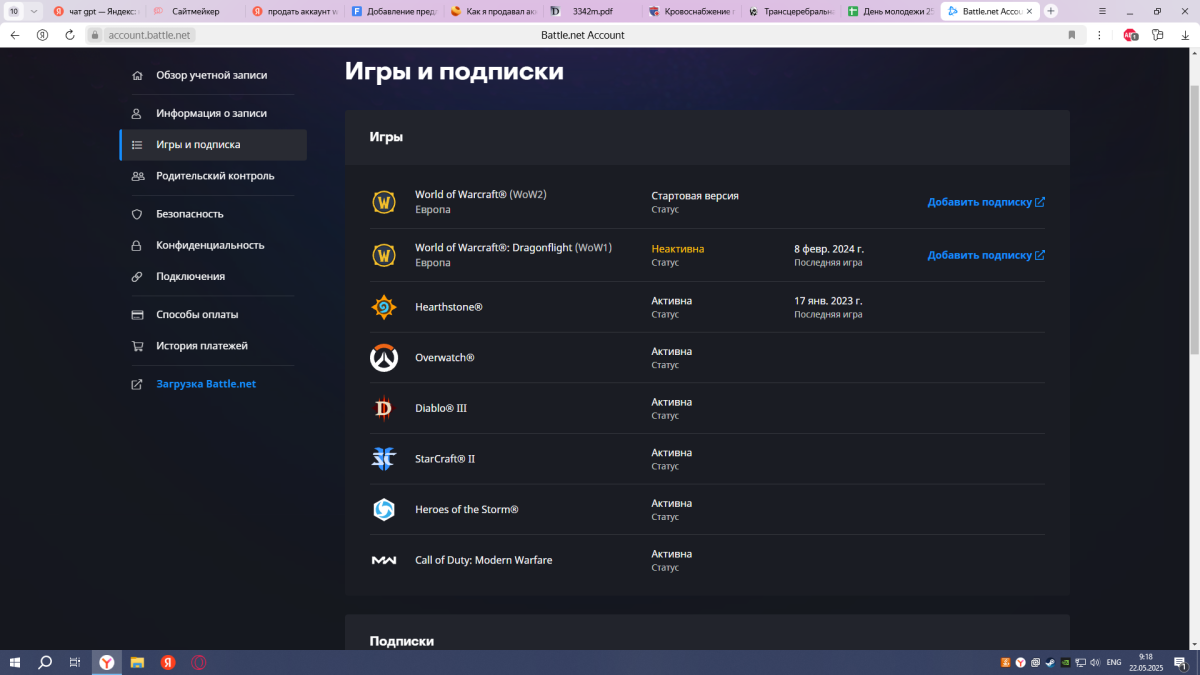Click the browser back arrow

15,35
